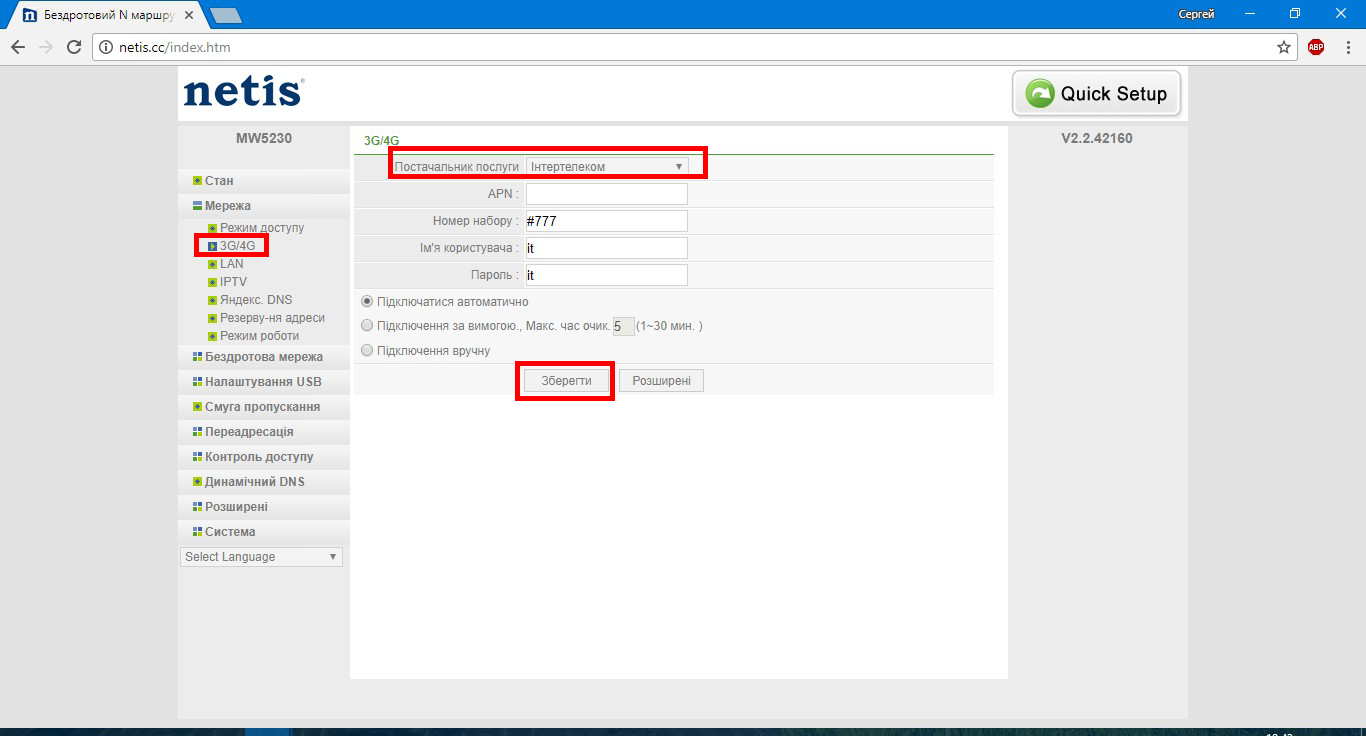The image size is (1366, 736).
Task: Click the Номер набору input field
Action: click(607, 221)
